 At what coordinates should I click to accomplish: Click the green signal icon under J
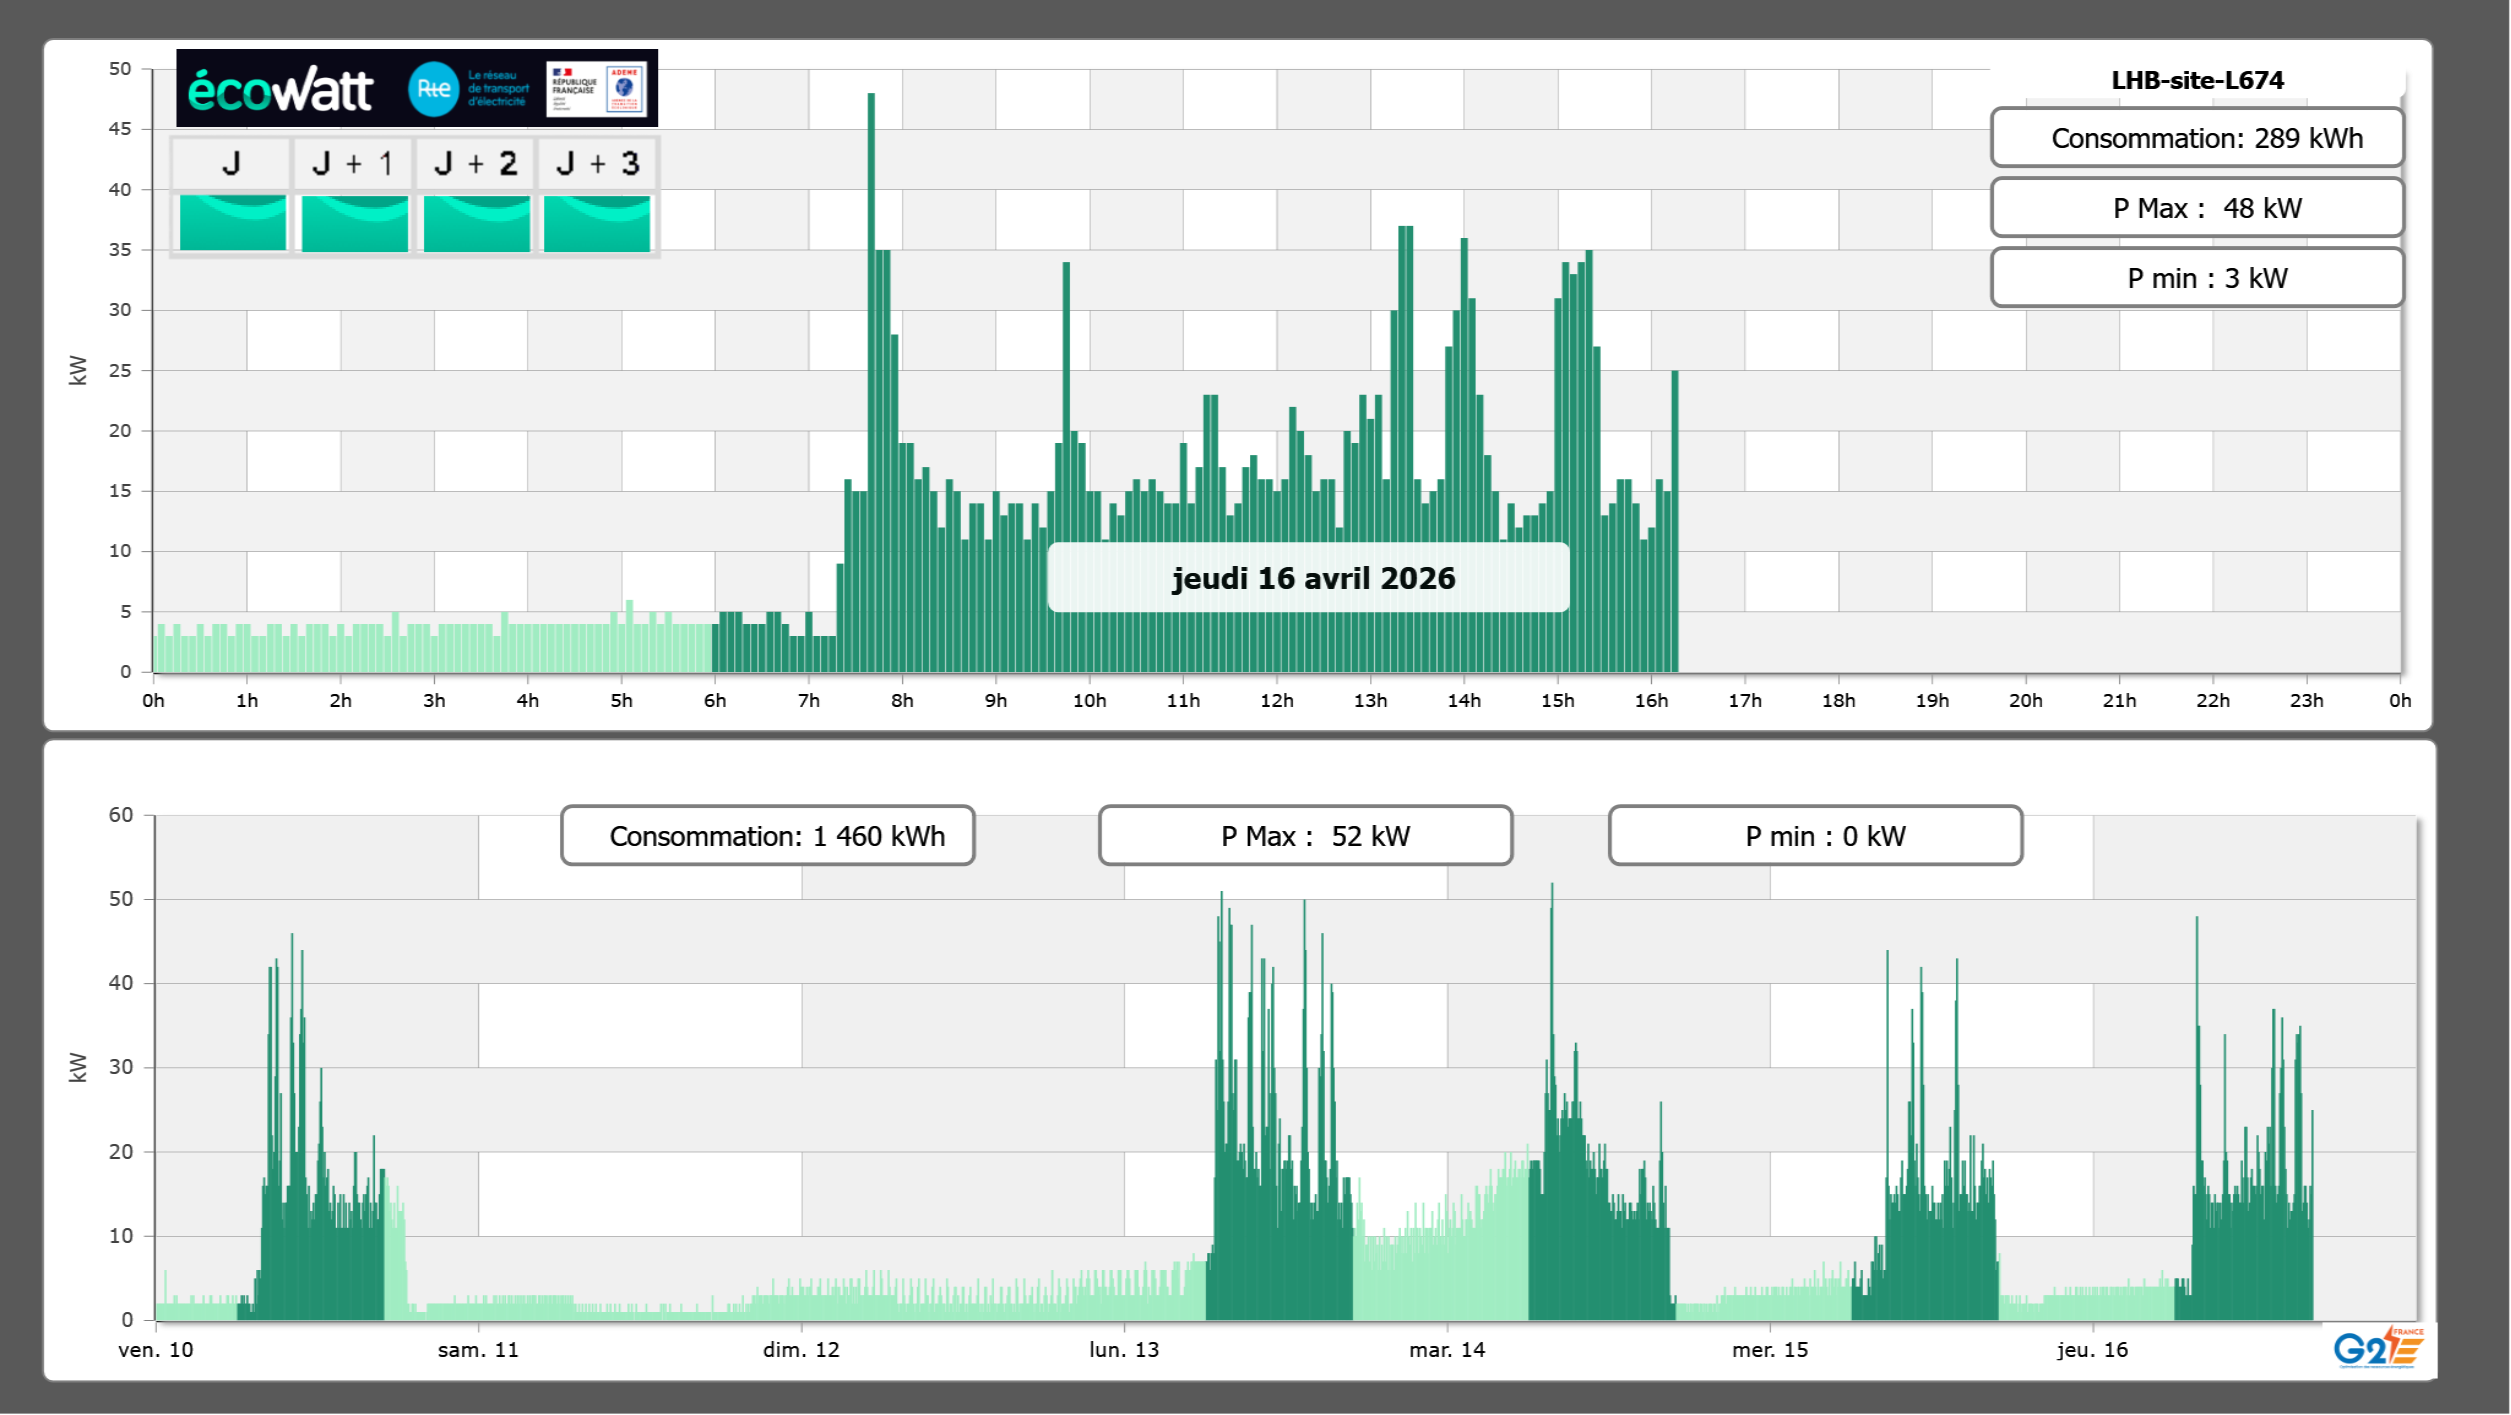click(x=232, y=222)
